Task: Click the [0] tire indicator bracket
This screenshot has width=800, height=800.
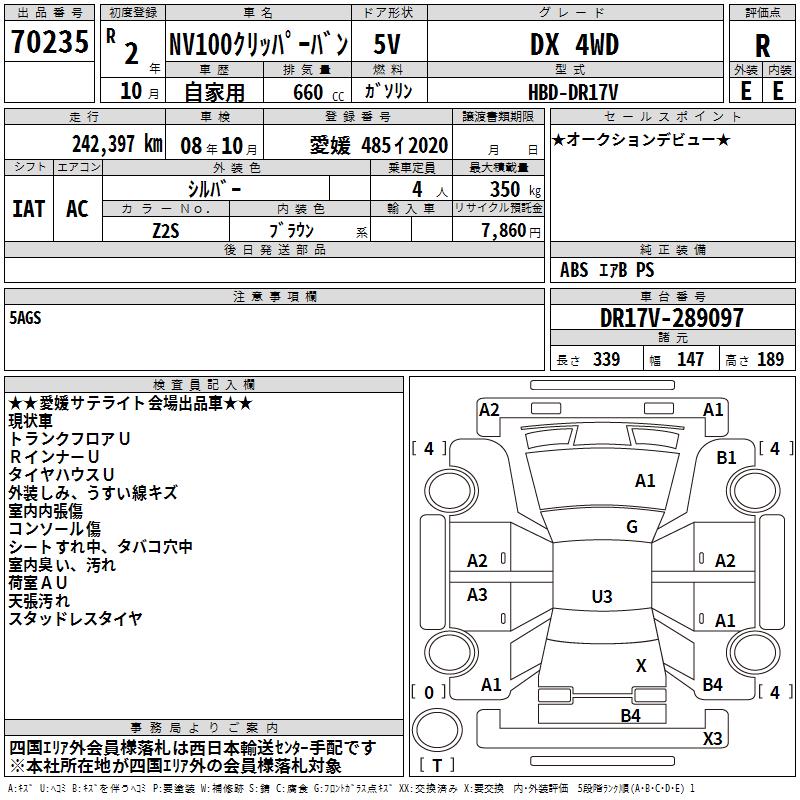Action: click(429, 692)
